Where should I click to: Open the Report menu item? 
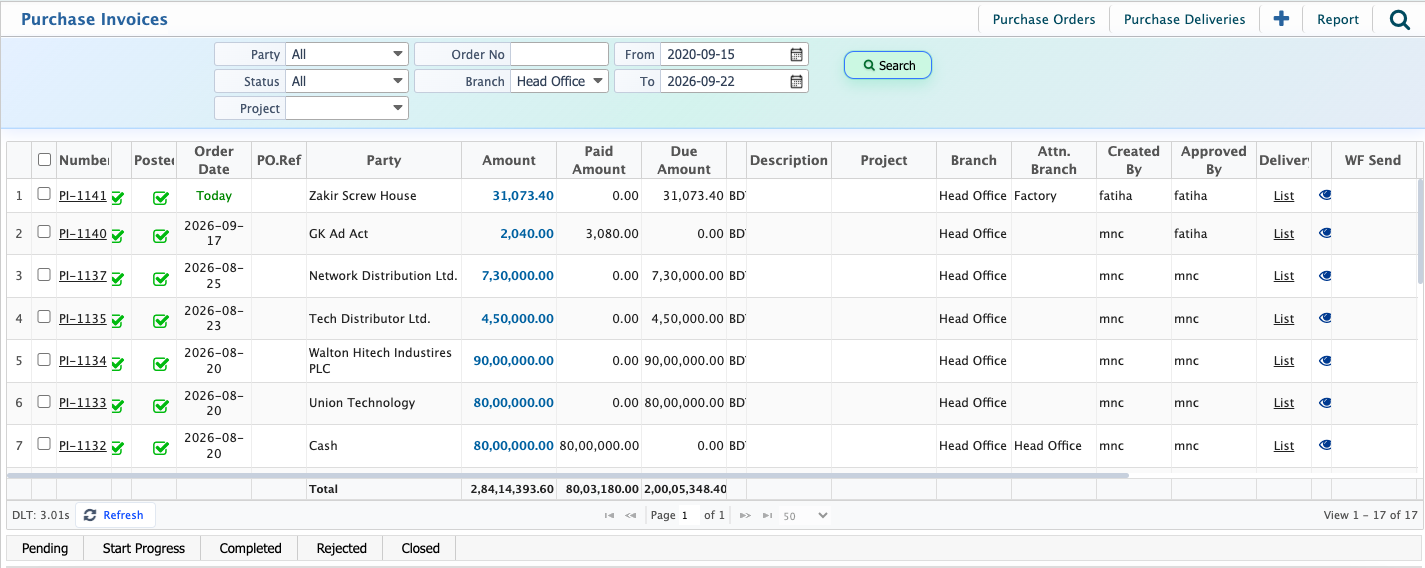click(x=1338, y=19)
